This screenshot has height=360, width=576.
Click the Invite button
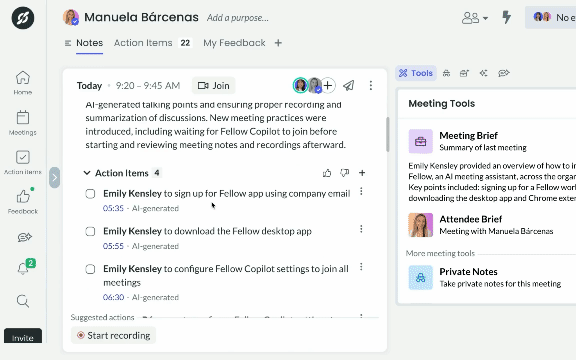(23, 336)
